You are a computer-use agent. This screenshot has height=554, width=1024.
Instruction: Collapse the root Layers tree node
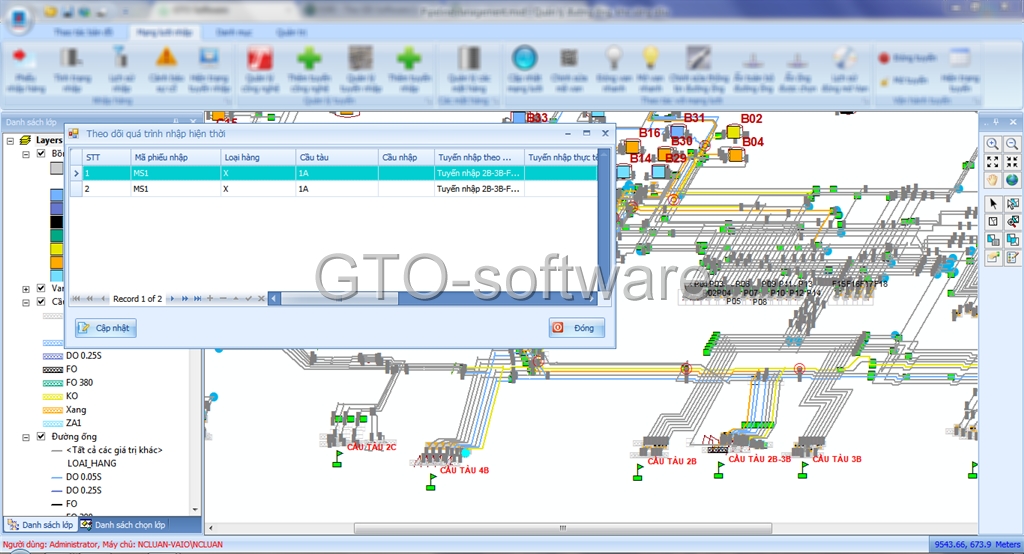tap(10, 140)
